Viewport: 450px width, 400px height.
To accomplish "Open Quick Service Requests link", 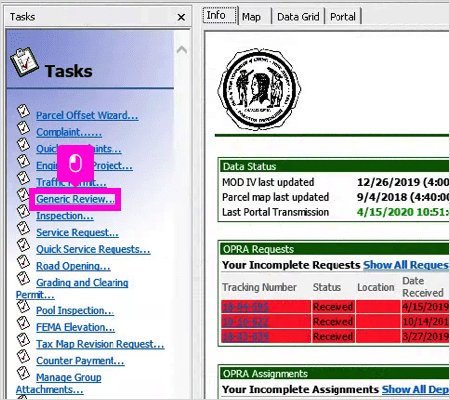I will pos(93,249).
